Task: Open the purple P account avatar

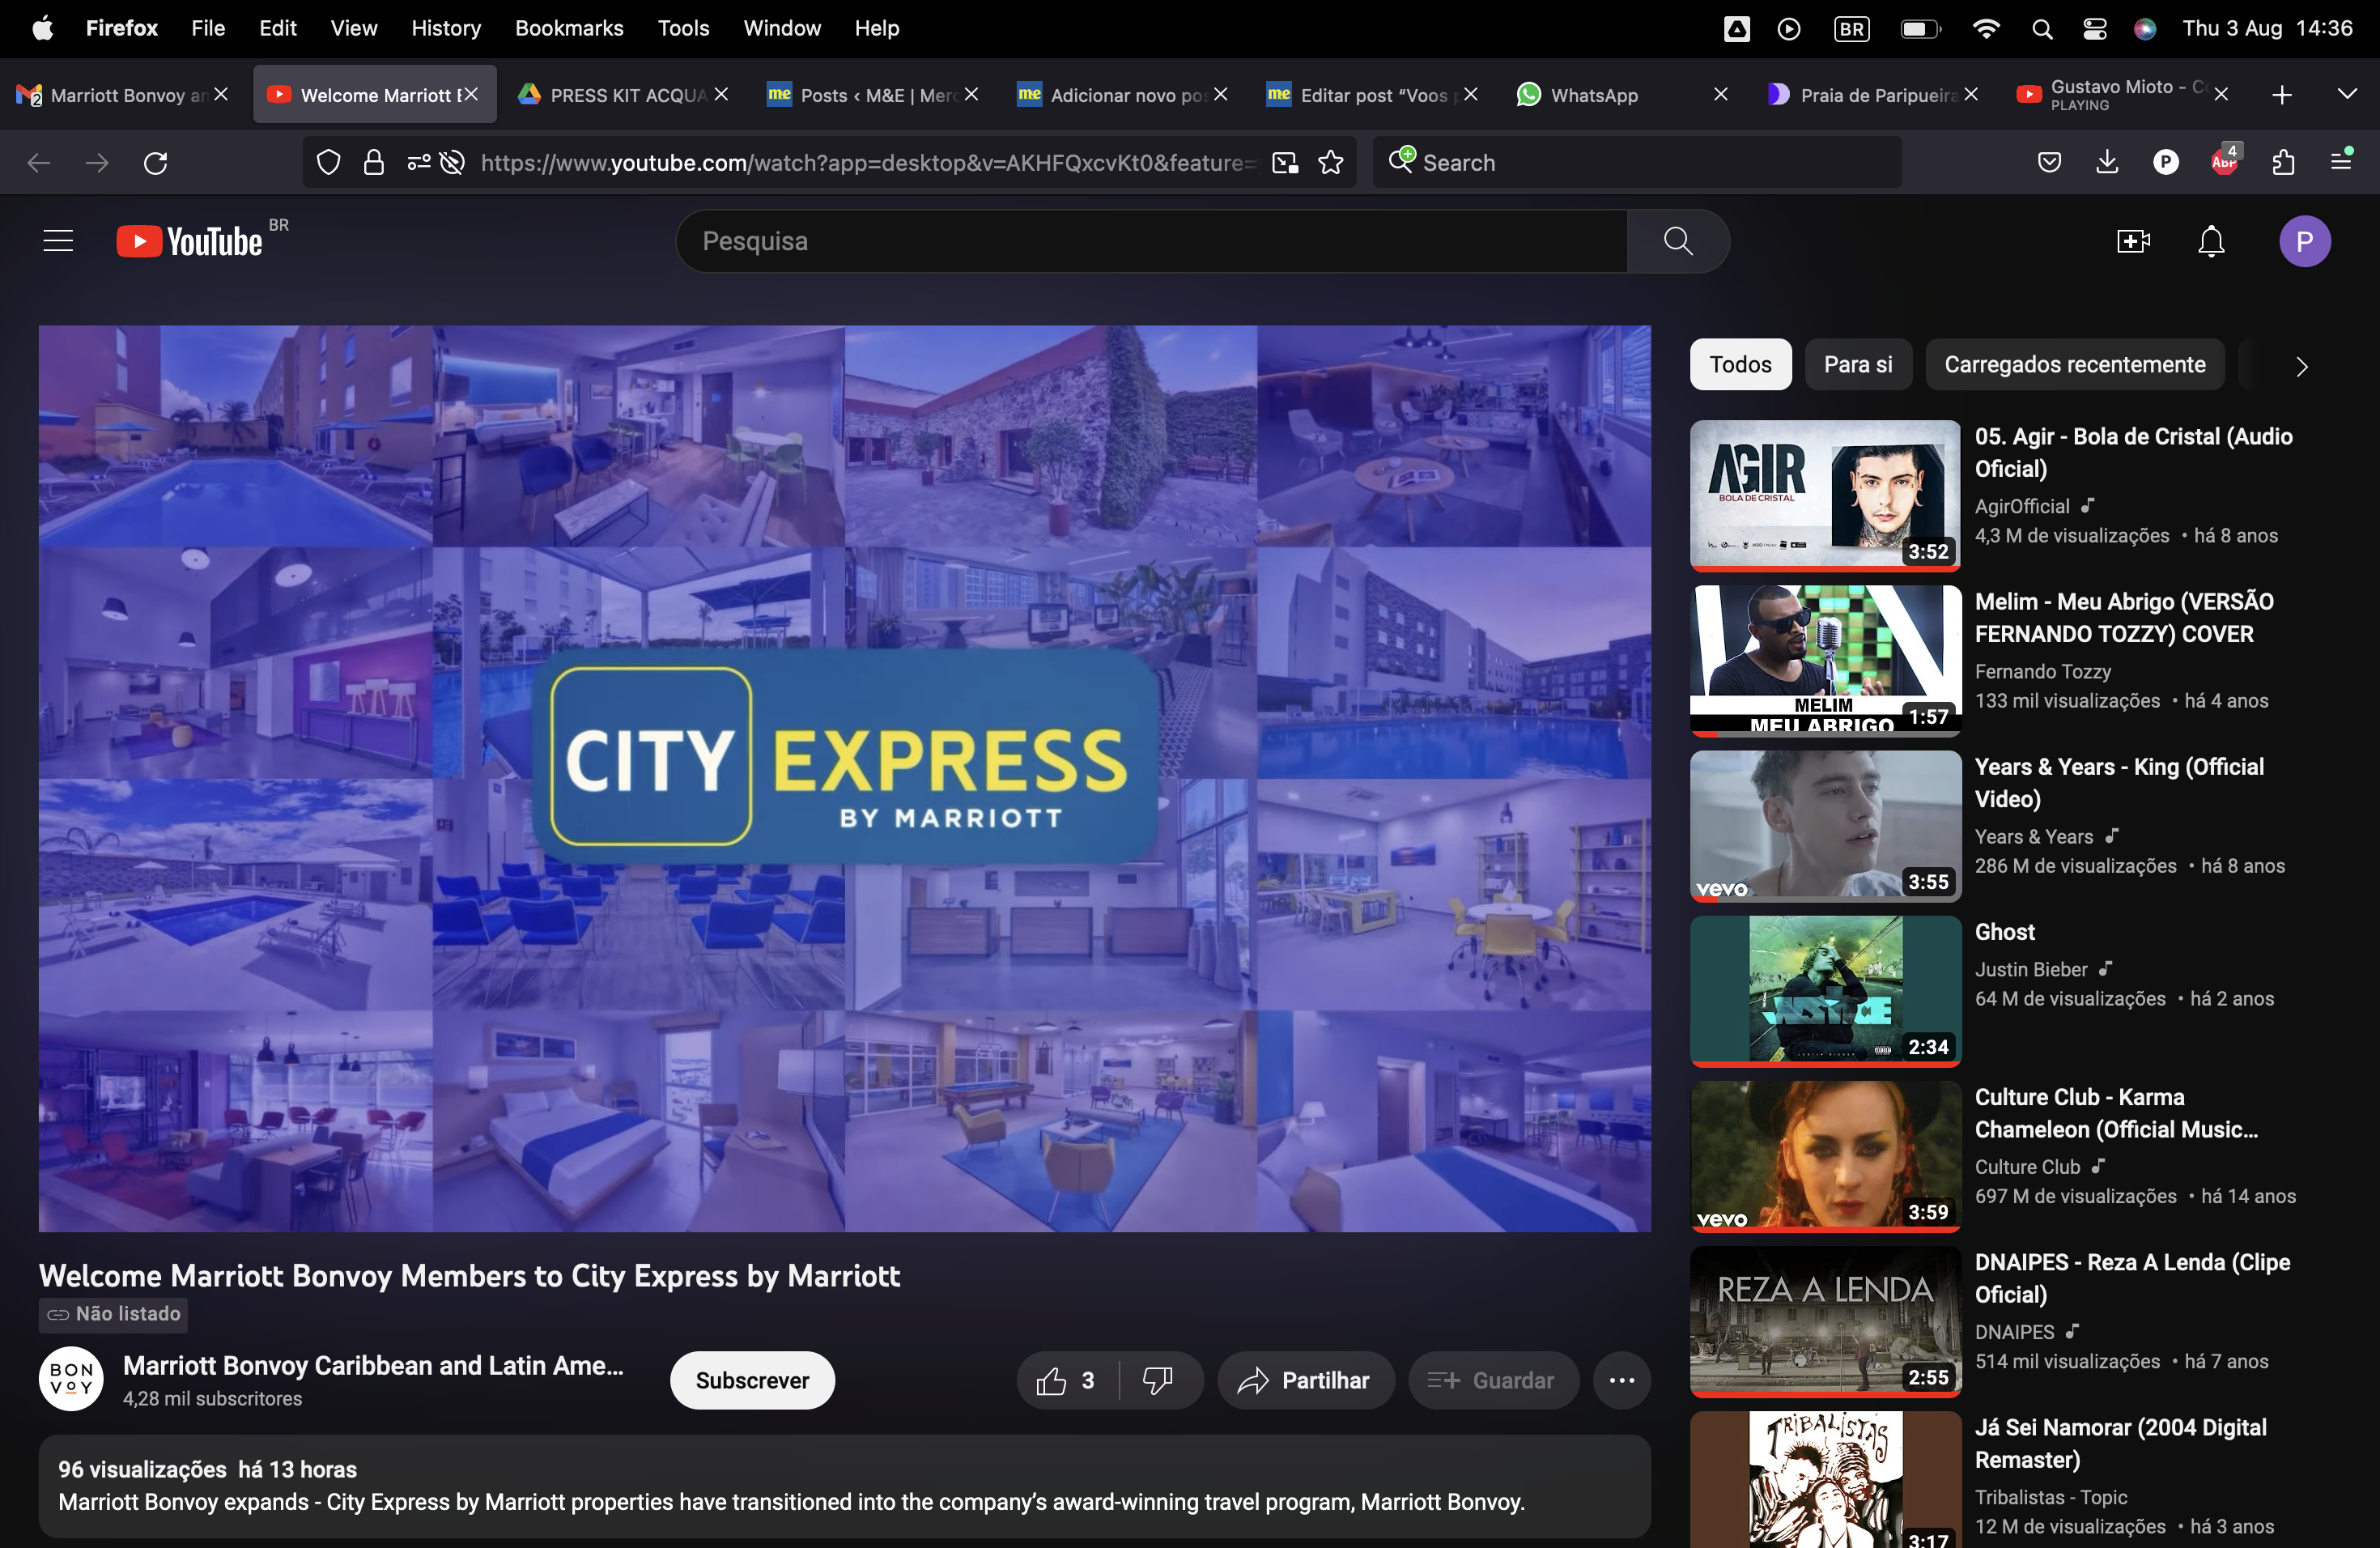Action: [2304, 241]
